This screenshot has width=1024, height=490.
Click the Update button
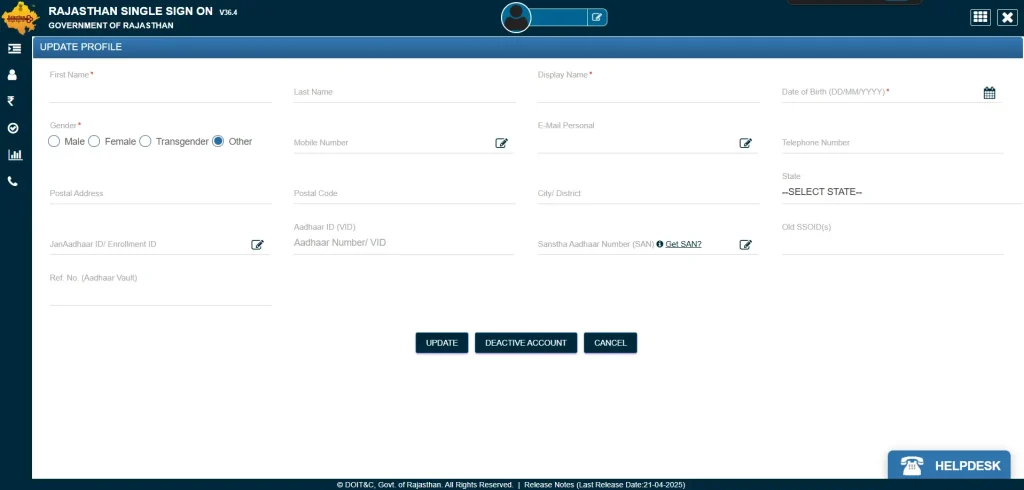[x=441, y=343]
